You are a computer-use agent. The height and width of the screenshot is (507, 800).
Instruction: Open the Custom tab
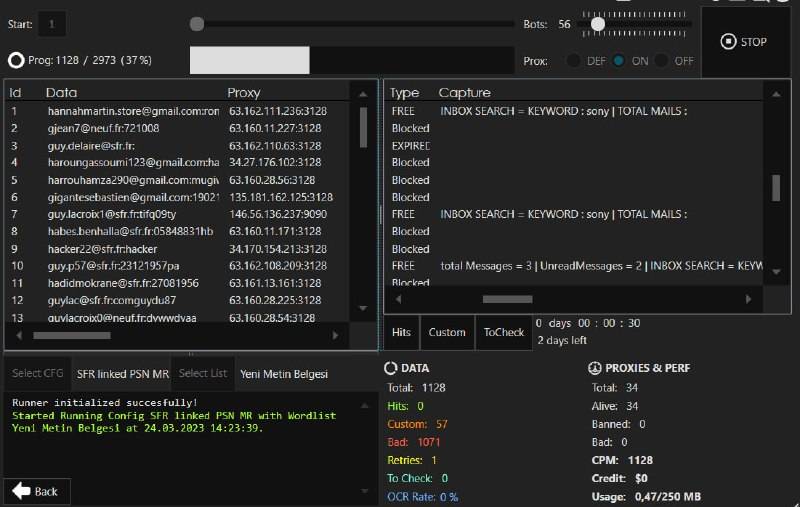tap(447, 333)
